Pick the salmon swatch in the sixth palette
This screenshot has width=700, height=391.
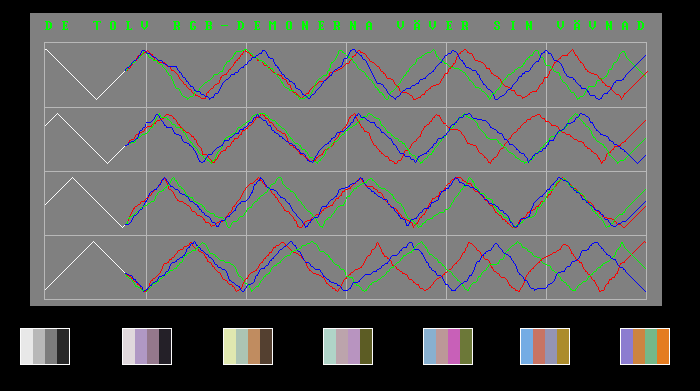pos(539,346)
